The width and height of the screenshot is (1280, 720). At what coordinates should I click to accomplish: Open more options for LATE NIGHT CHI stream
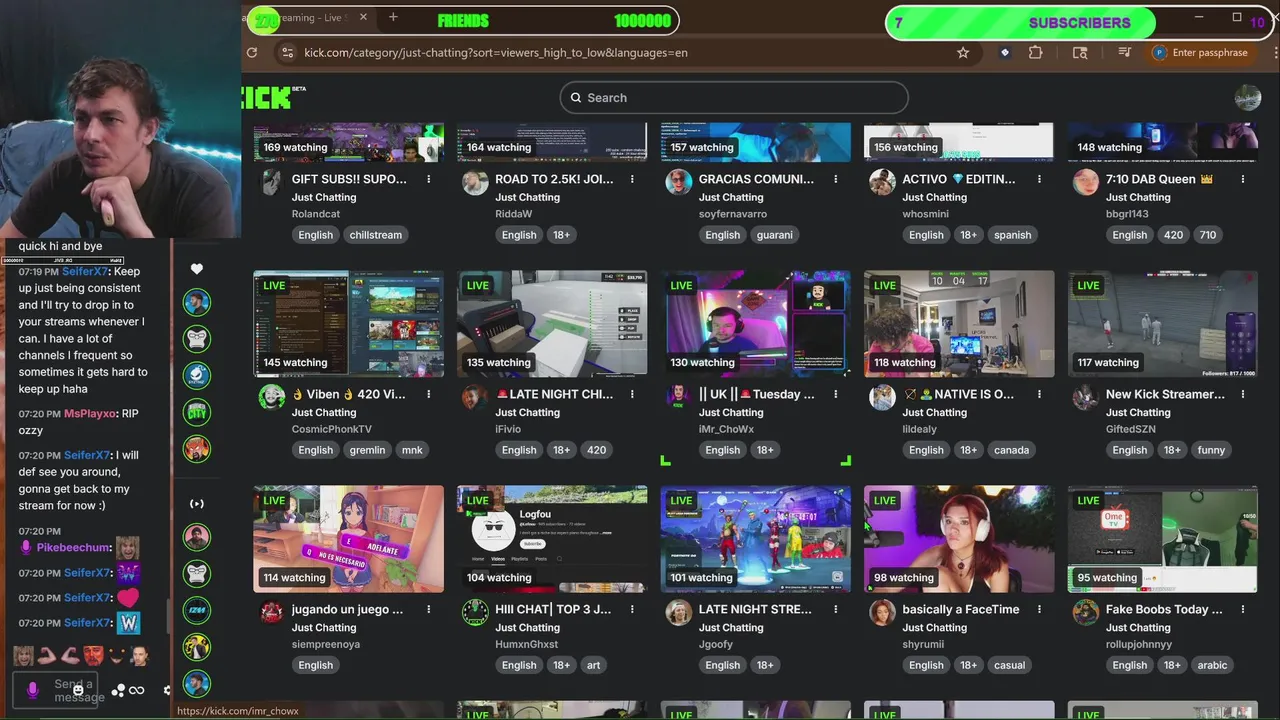click(x=632, y=394)
